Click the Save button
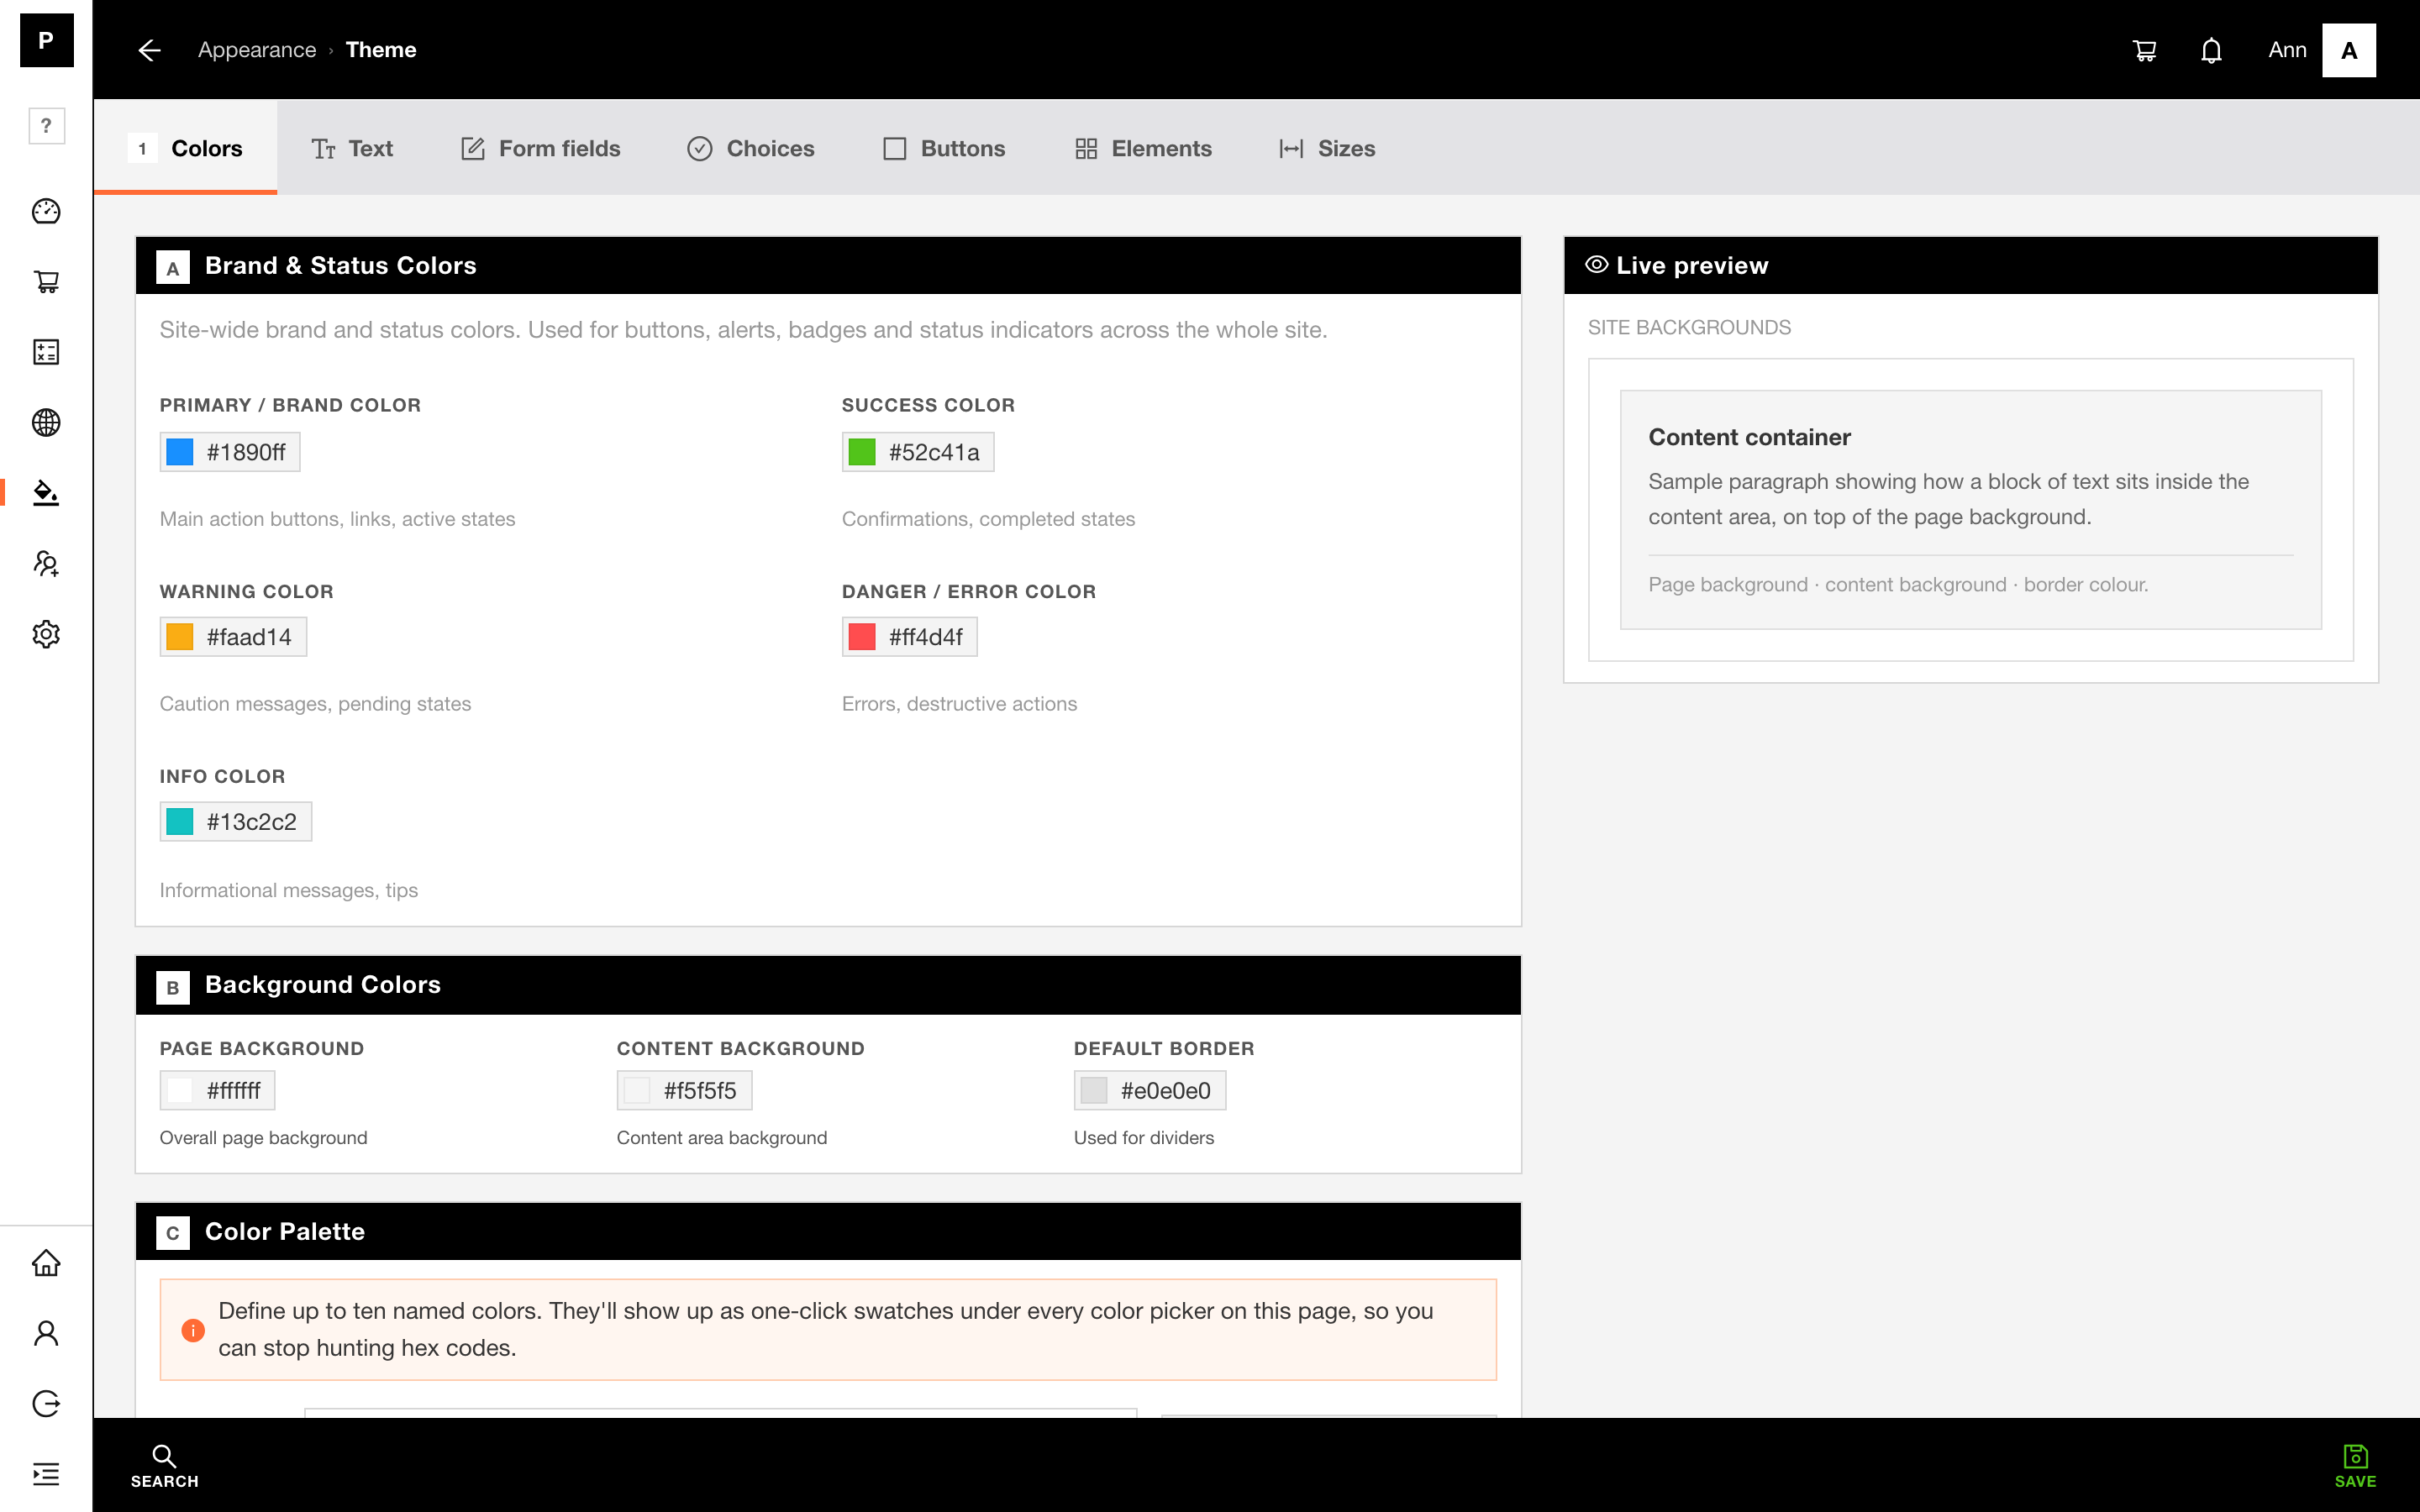This screenshot has width=2420, height=1512. pos(2355,1466)
